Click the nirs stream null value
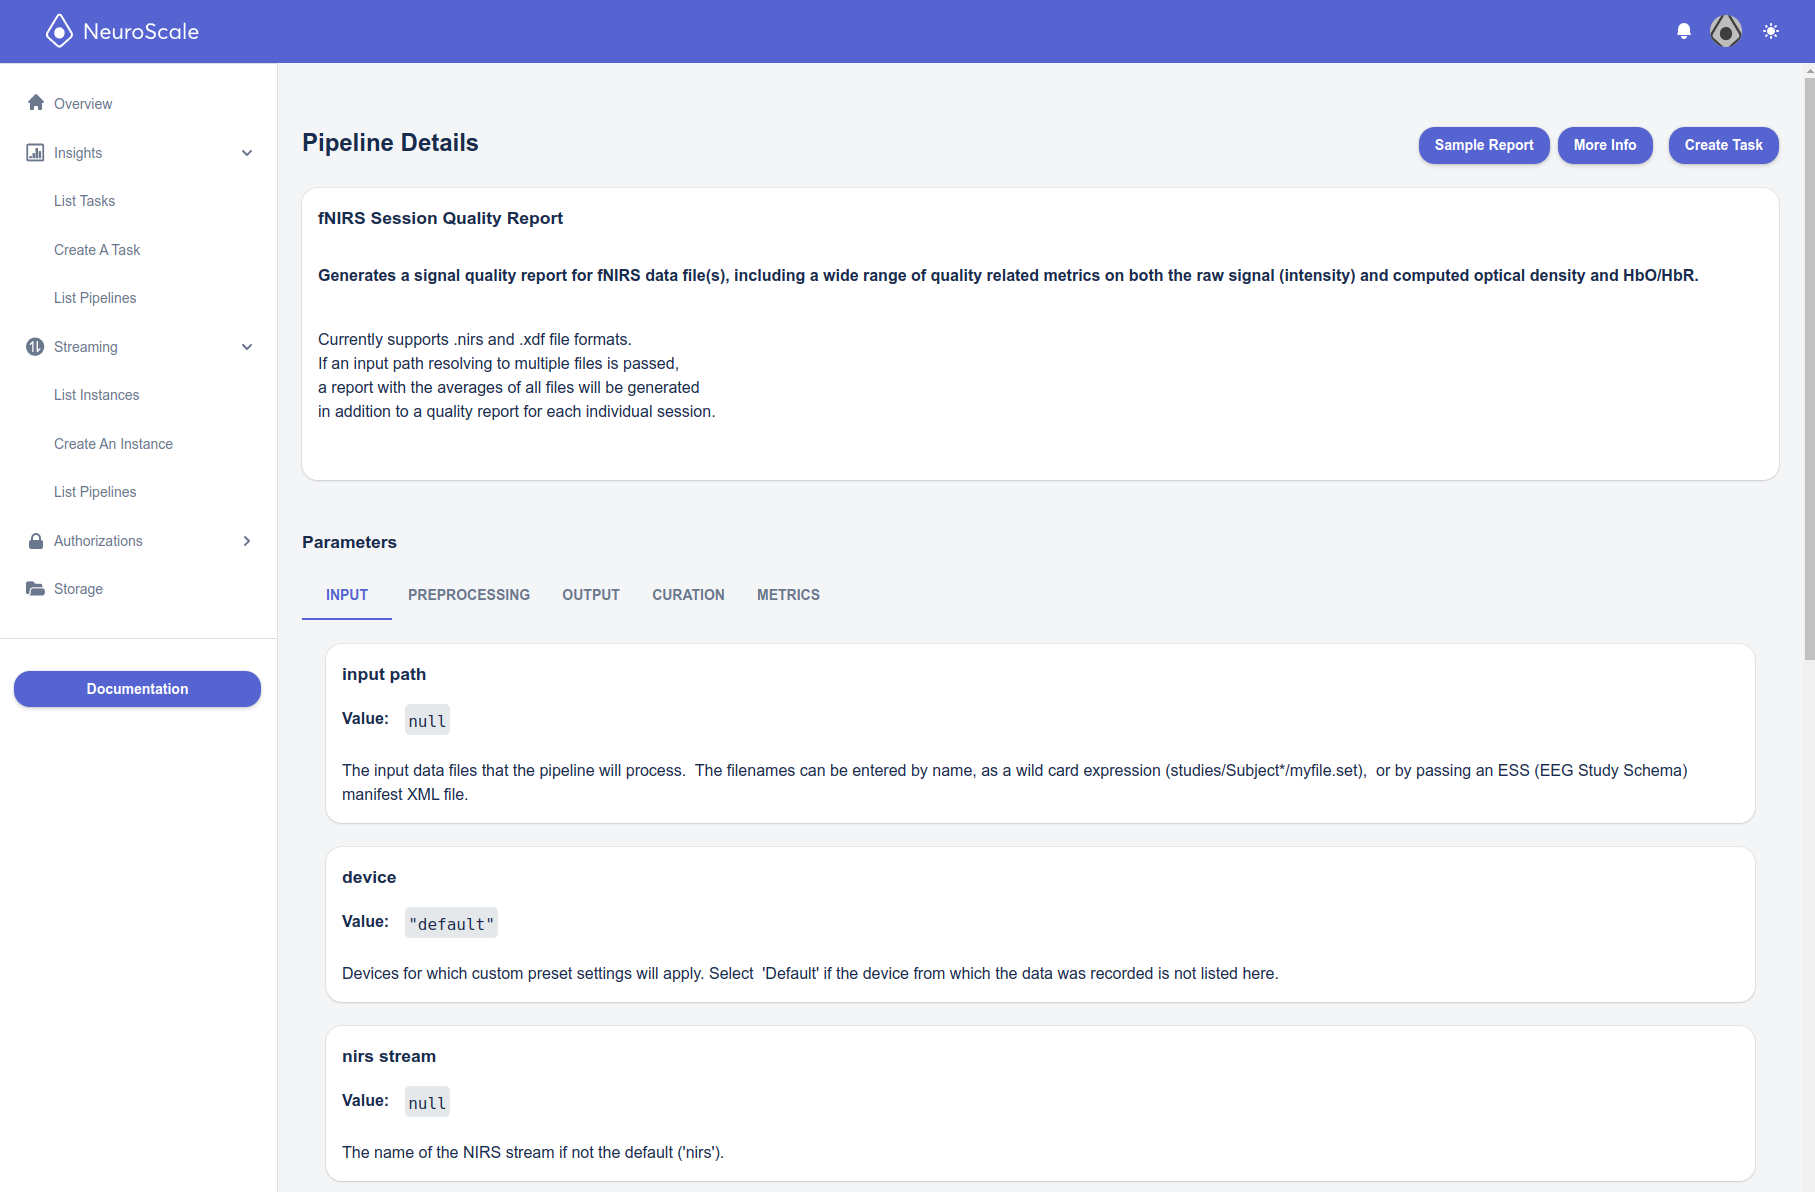This screenshot has width=1815, height=1192. (x=427, y=1103)
